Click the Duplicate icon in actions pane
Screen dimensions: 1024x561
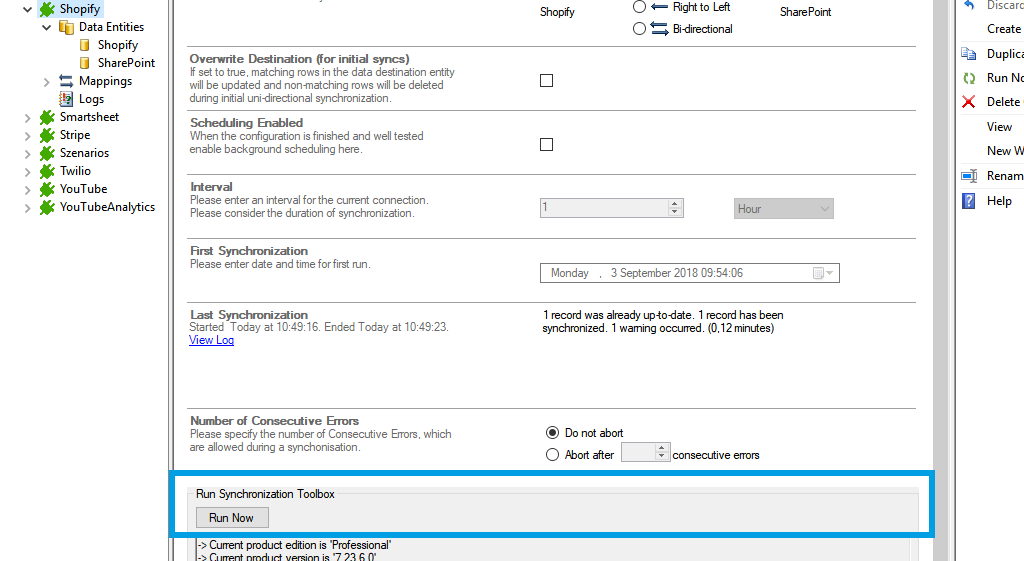tap(968, 54)
